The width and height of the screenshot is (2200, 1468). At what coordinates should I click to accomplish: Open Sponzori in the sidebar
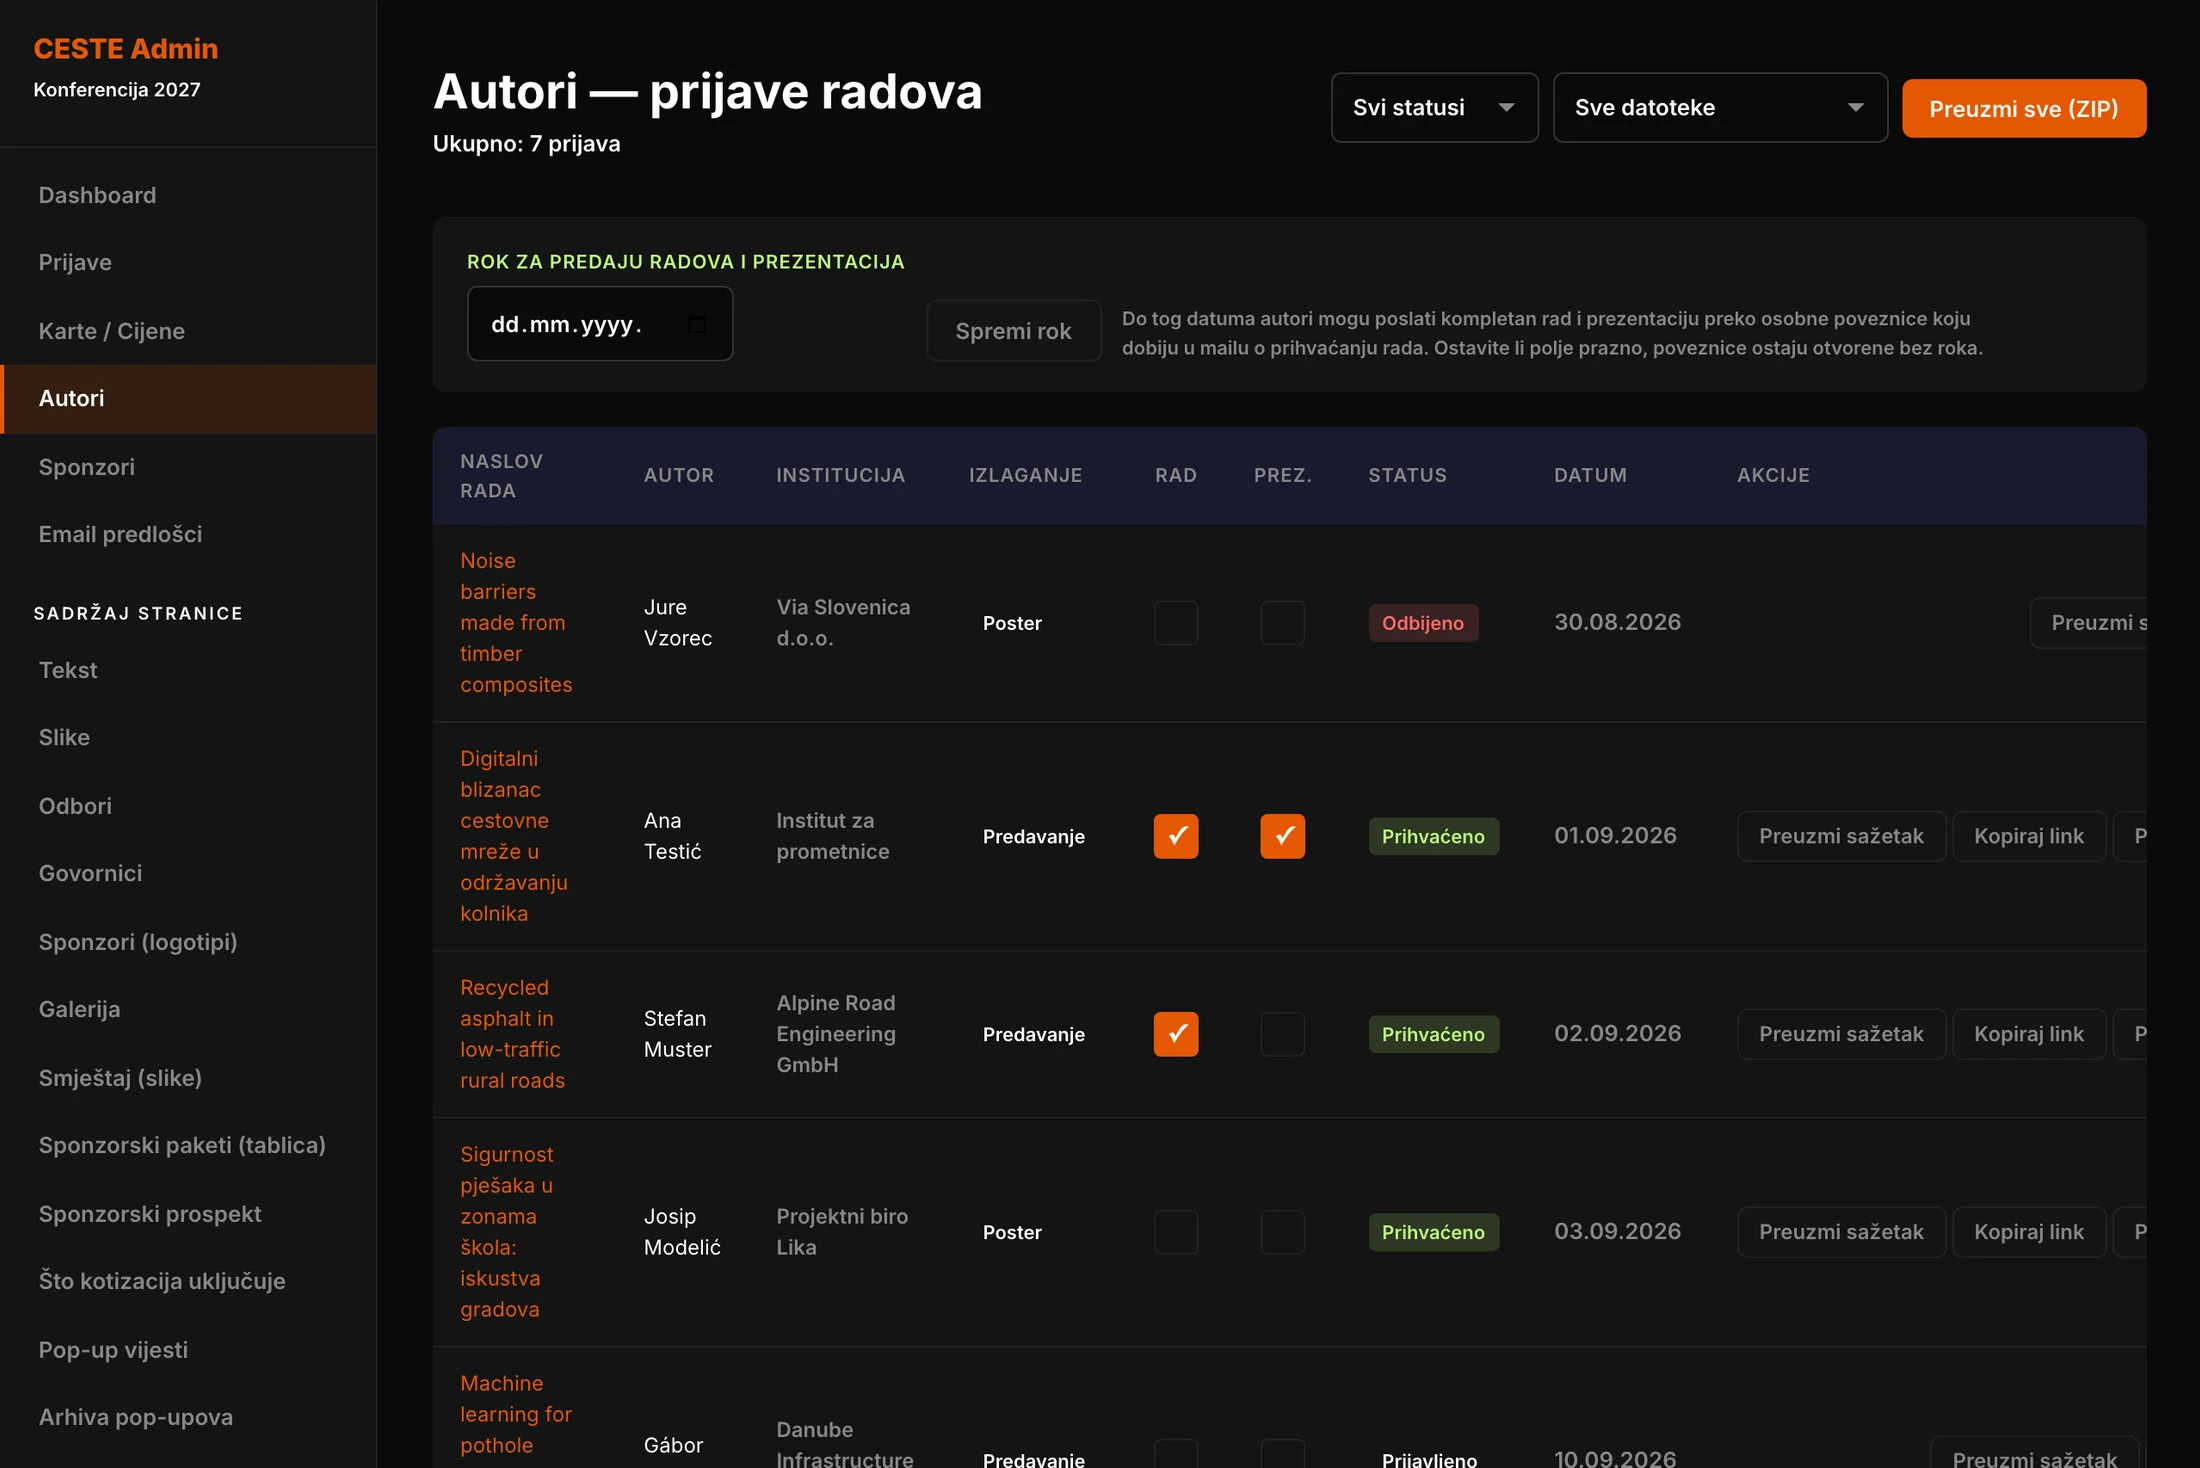click(x=188, y=467)
